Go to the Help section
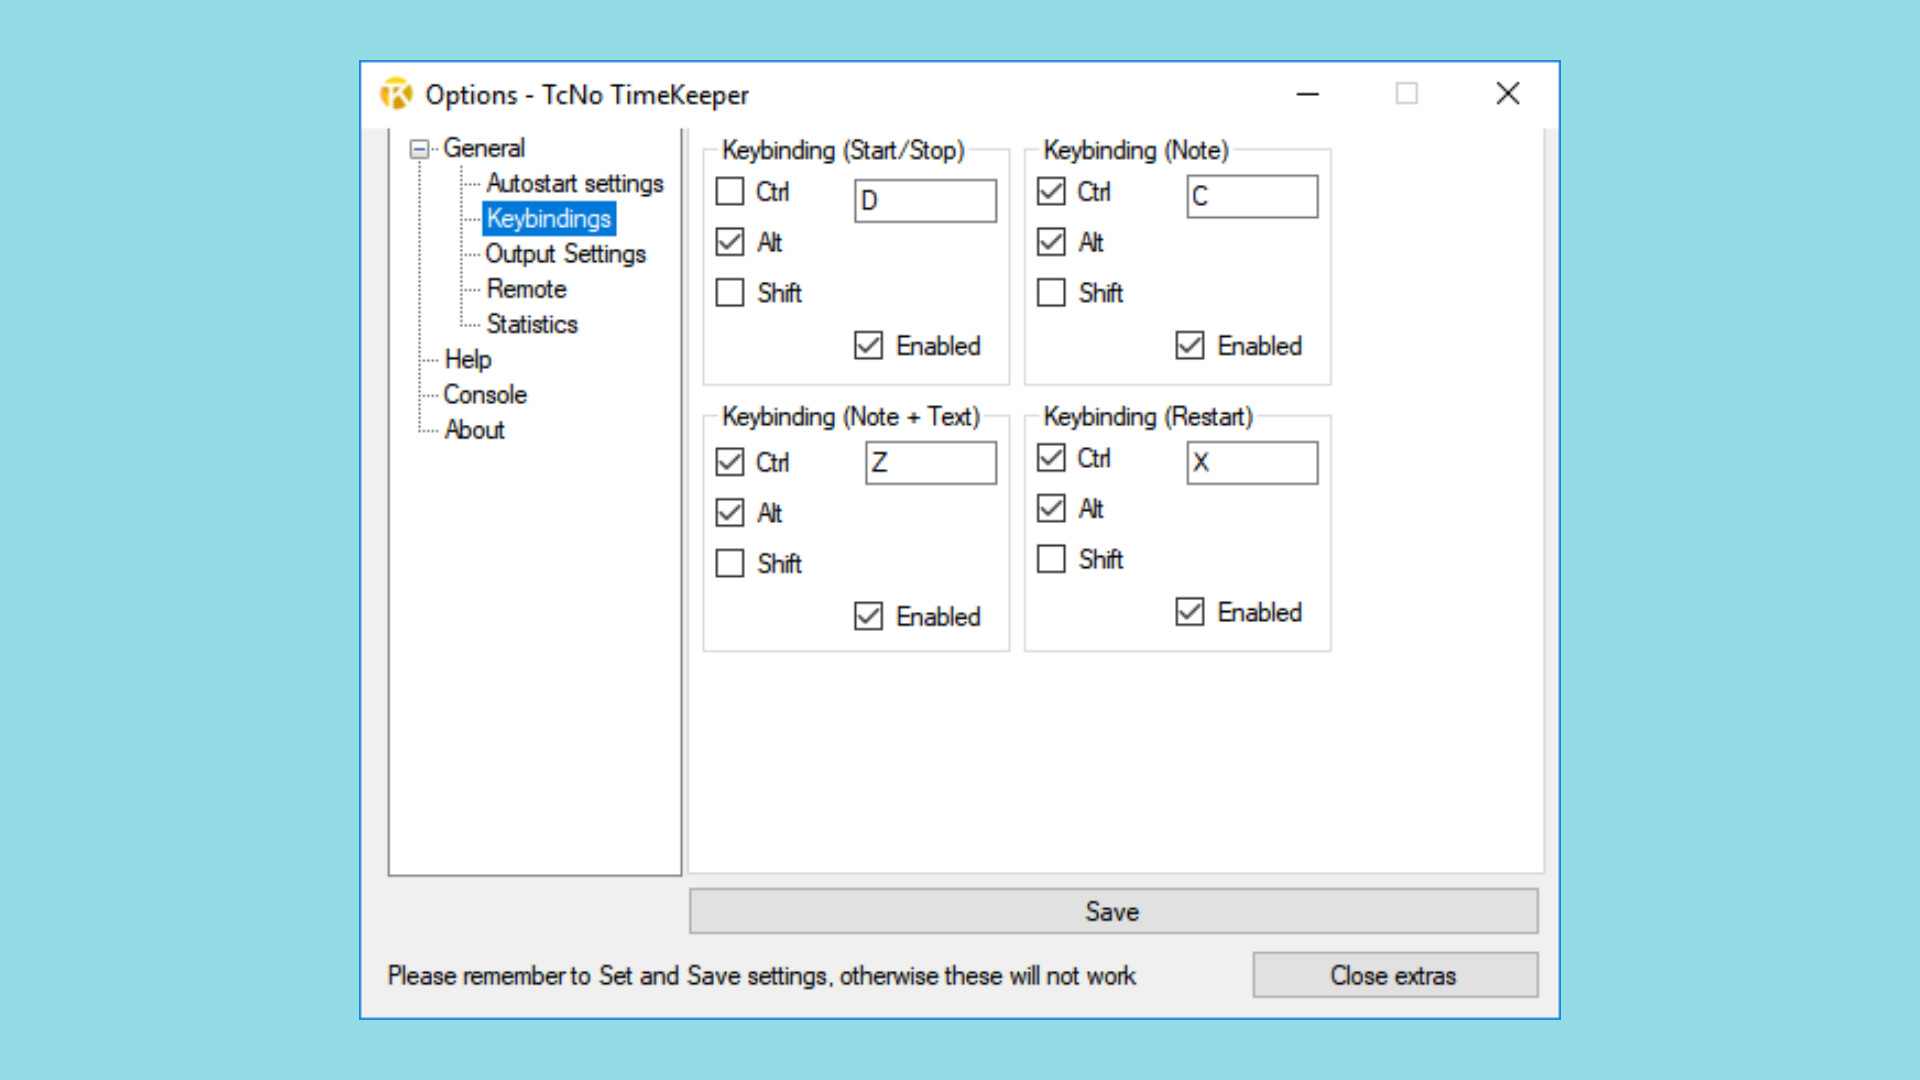This screenshot has height=1080, width=1920. [469, 359]
